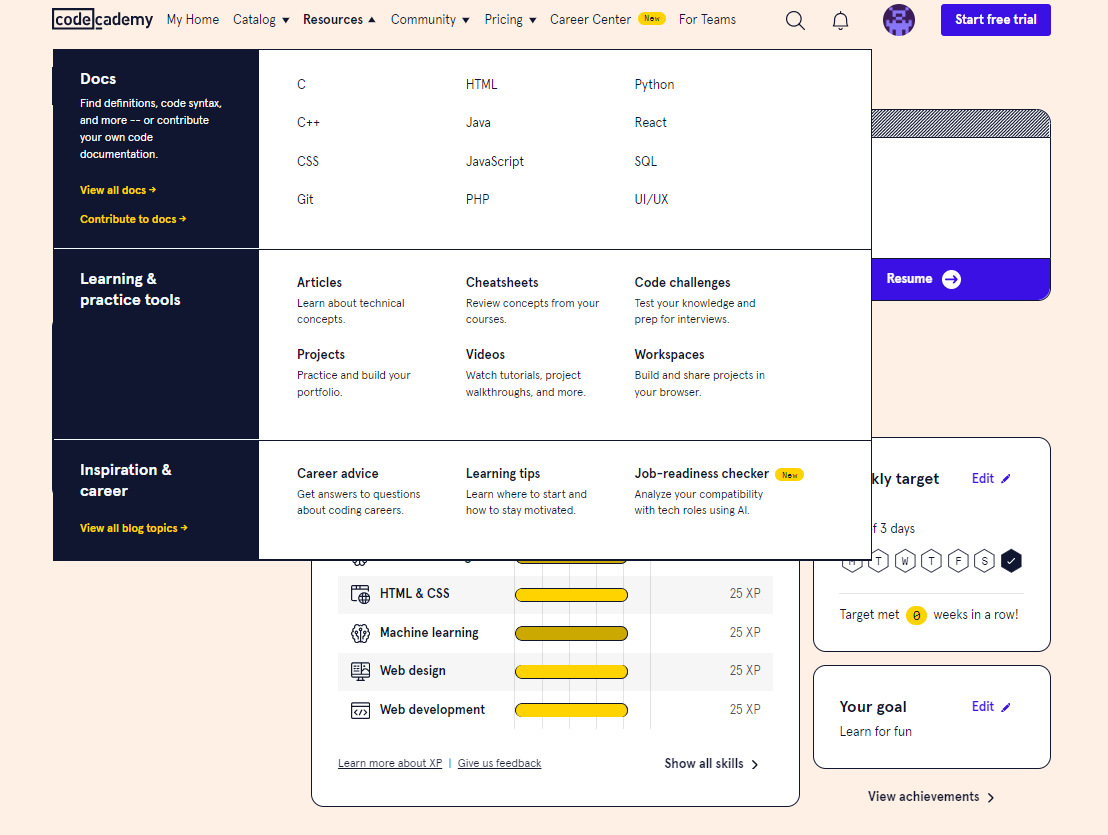The height and width of the screenshot is (835, 1108).
Task: Click the HTML & CSS skill icon
Action: pyautogui.click(x=360, y=594)
